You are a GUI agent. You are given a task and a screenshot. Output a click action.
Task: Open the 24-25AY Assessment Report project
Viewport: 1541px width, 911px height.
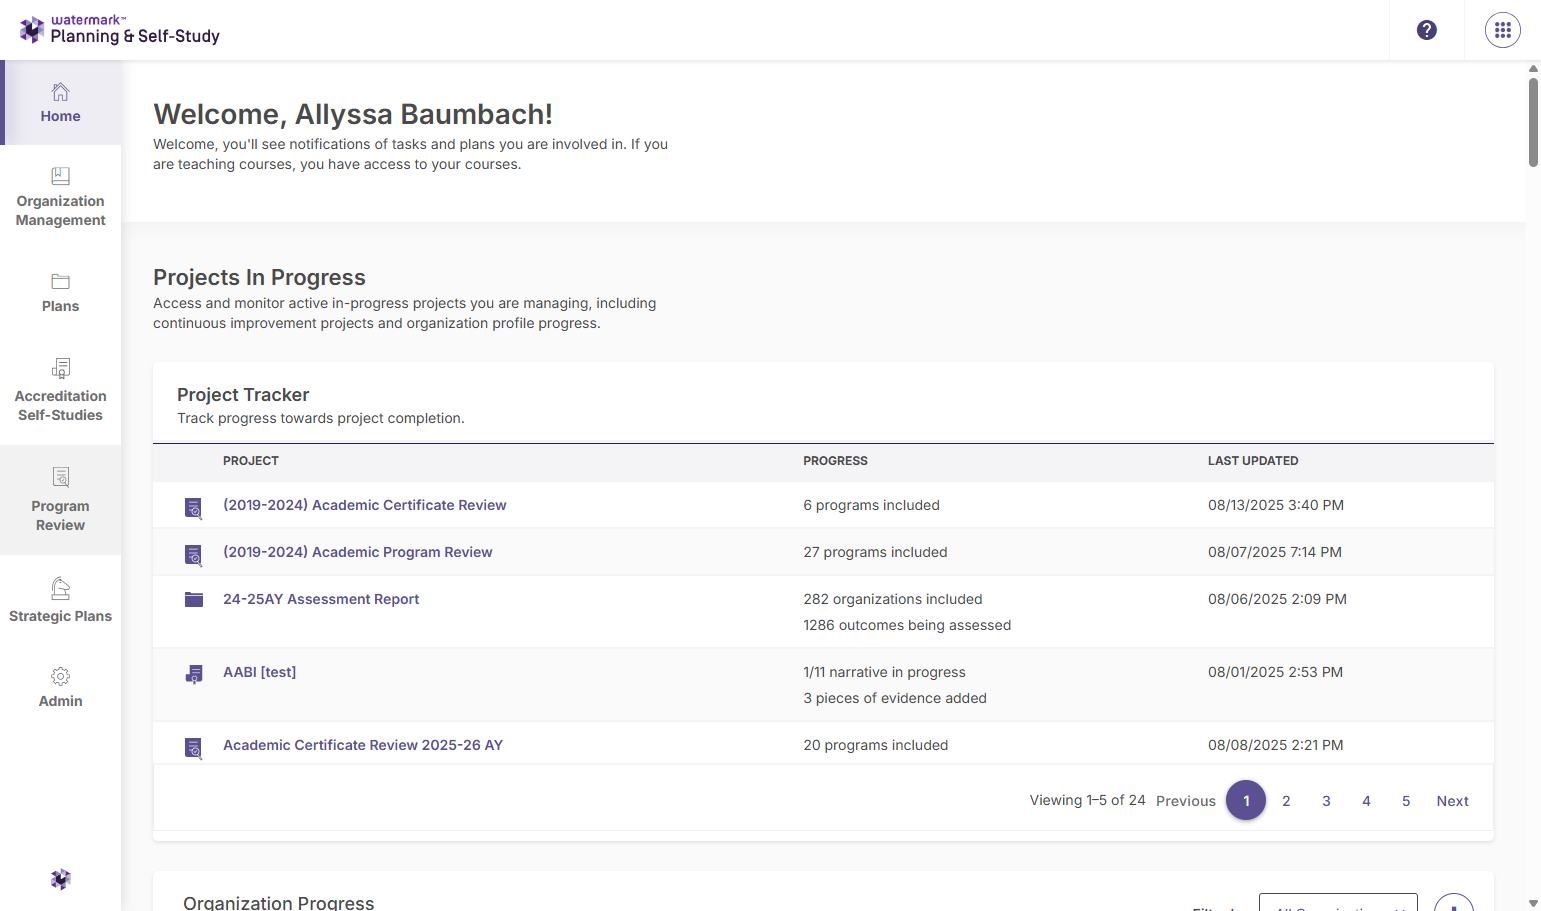pos(321,599)
